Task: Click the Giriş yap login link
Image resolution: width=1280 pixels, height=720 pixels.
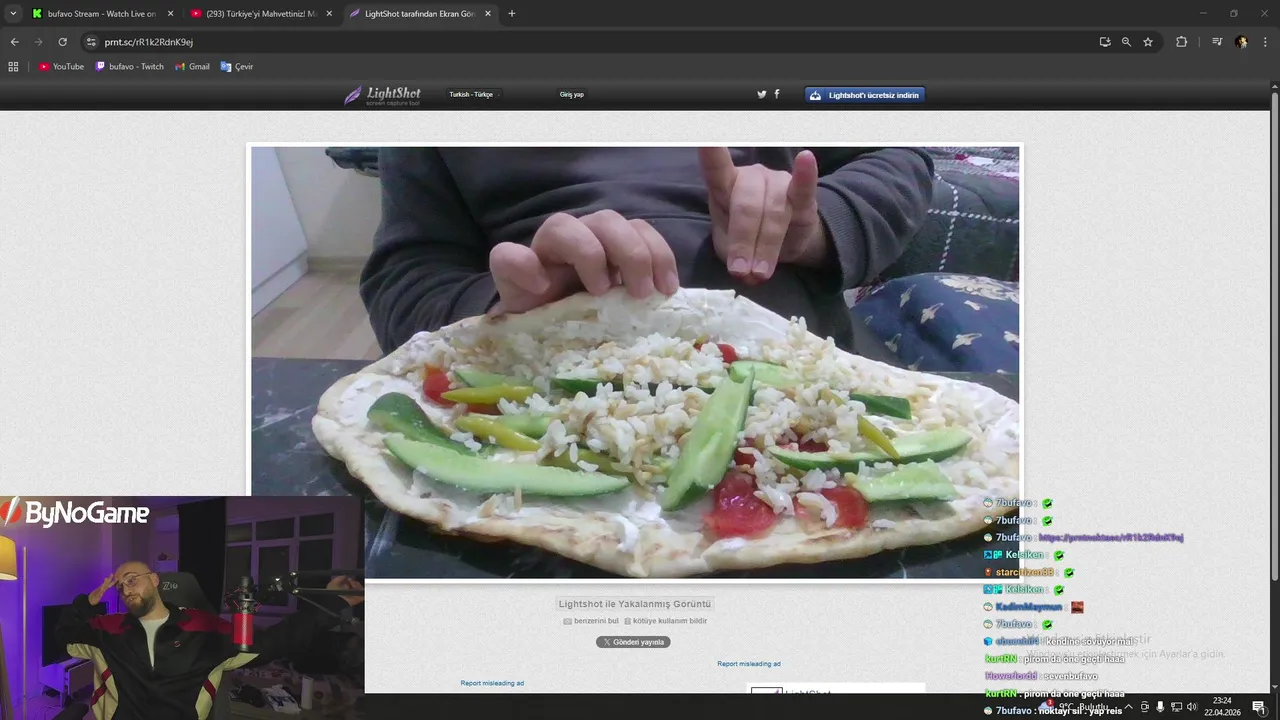Action: [572, 95]
